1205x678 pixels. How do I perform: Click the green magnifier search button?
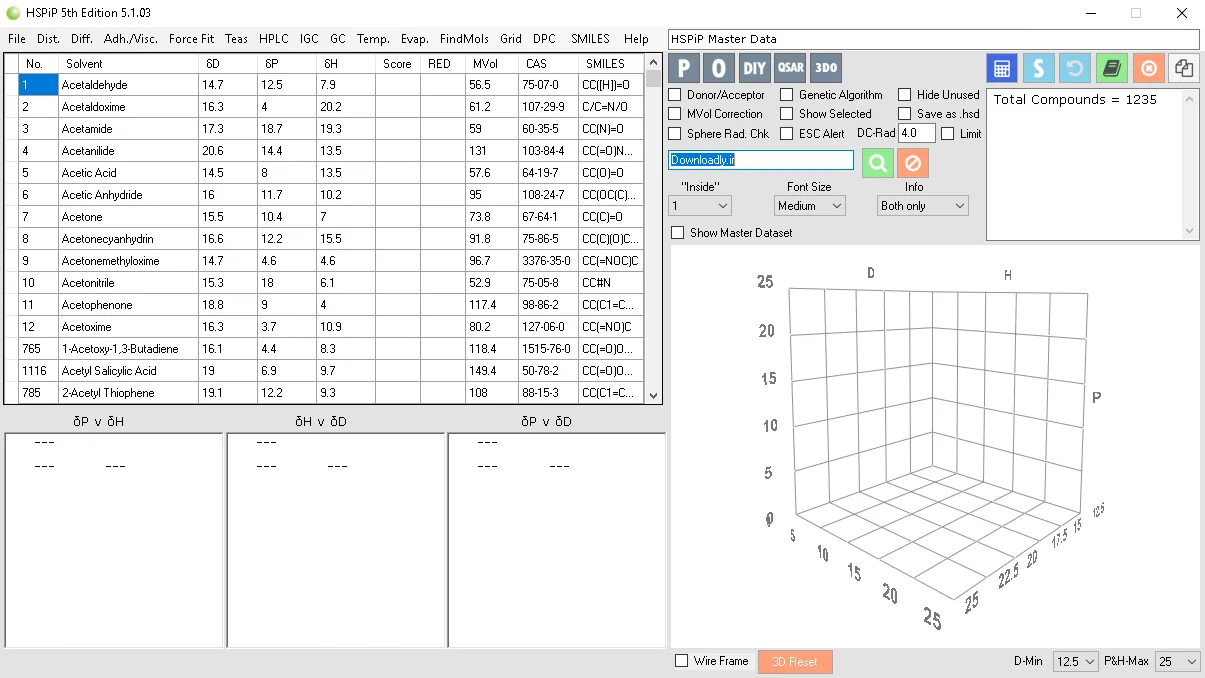pyautogui.click(x=877, y=162)
